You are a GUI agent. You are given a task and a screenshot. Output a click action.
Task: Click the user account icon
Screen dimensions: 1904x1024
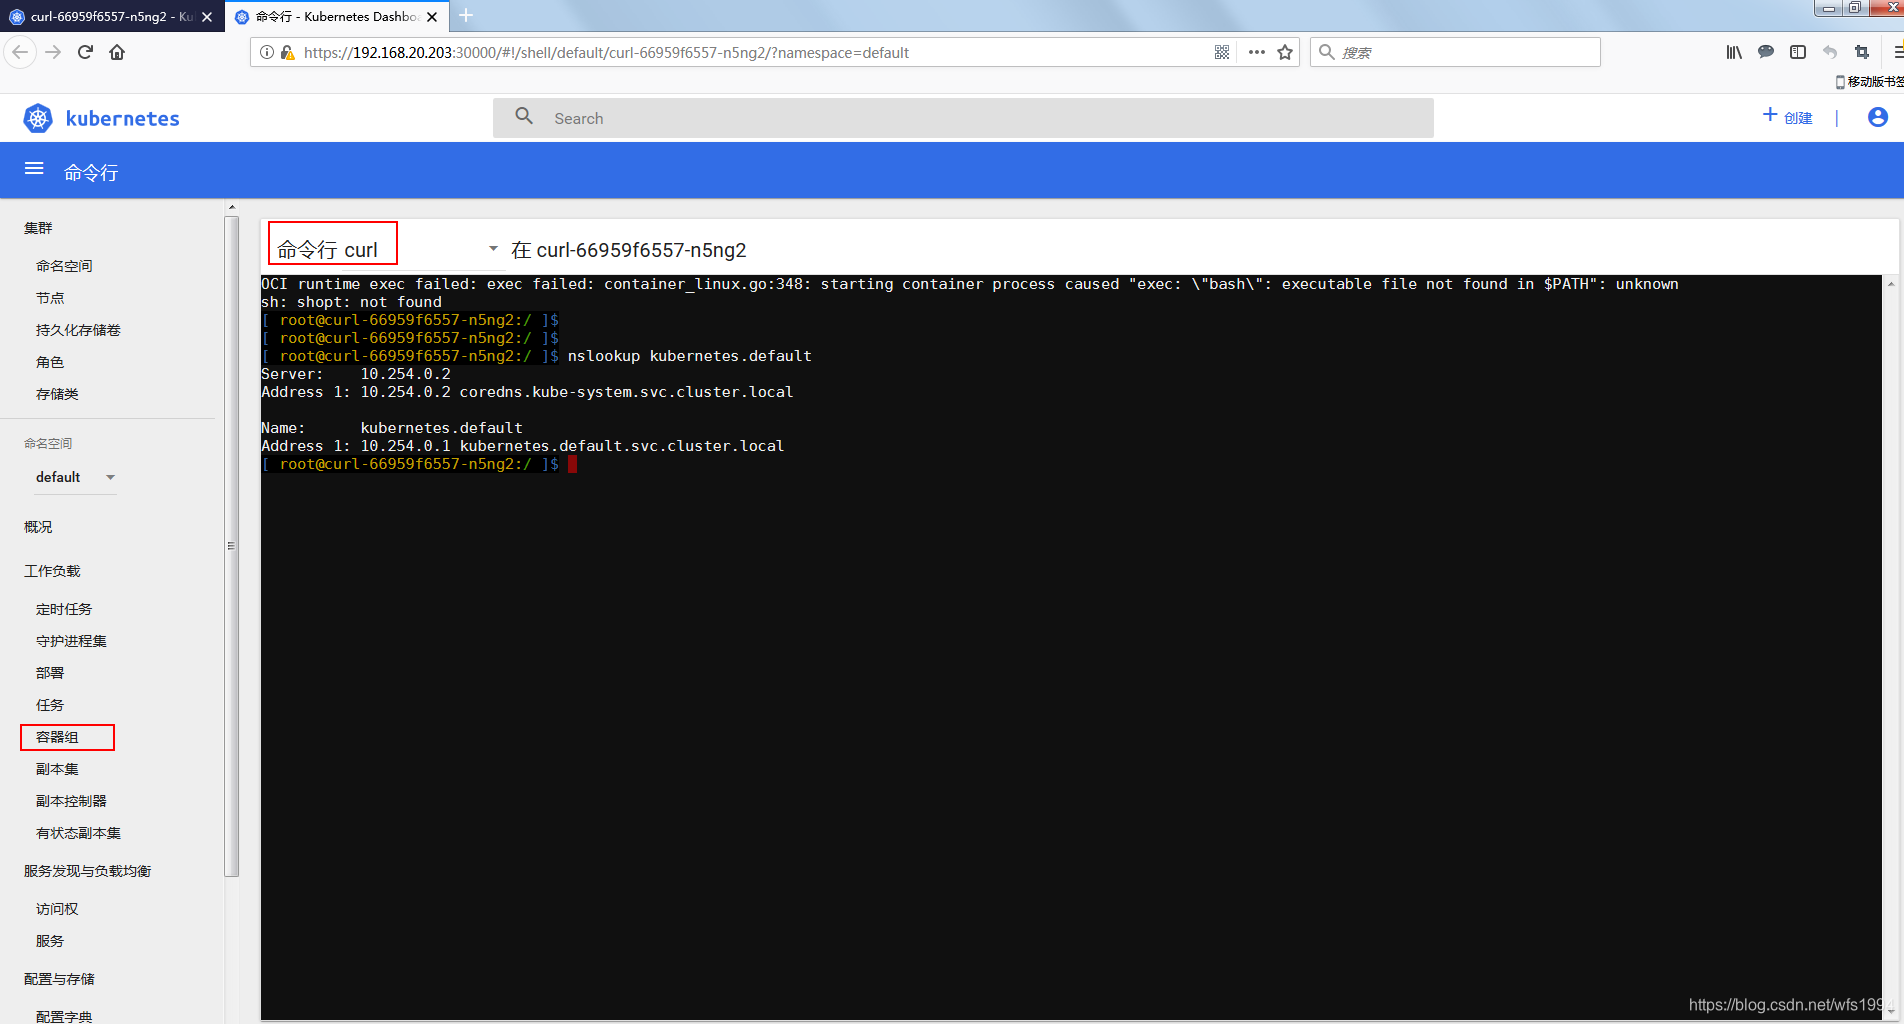pos(1878,117)
